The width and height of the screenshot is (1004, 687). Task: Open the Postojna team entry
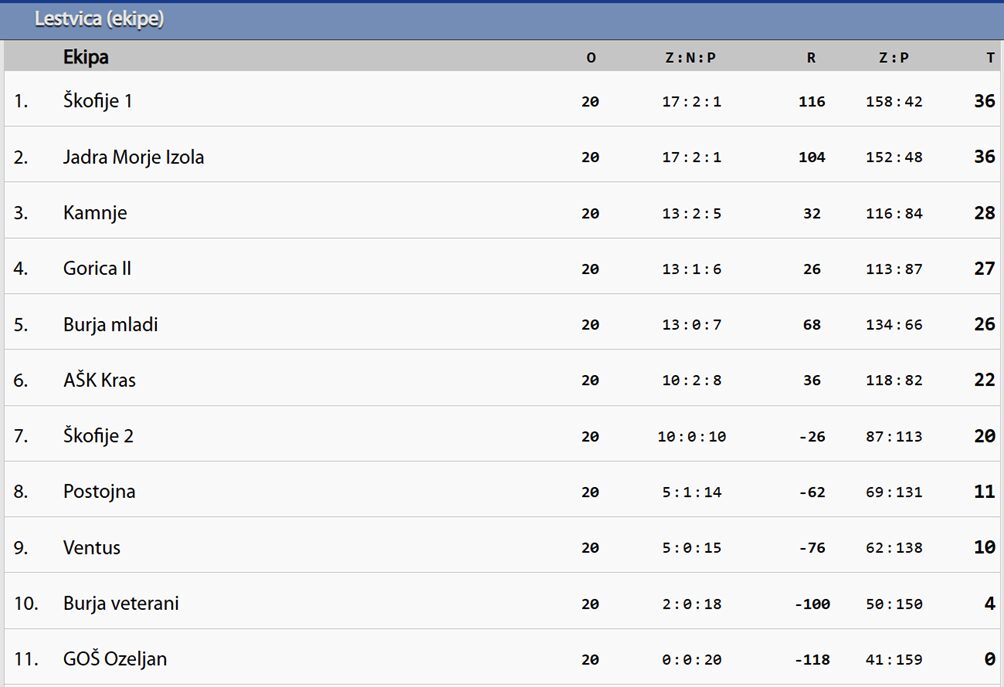click(99, 491)
